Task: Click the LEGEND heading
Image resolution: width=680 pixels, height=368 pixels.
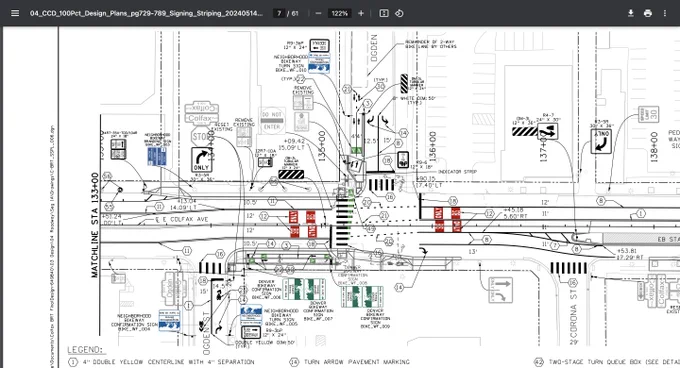Action: tap(85, 349)
